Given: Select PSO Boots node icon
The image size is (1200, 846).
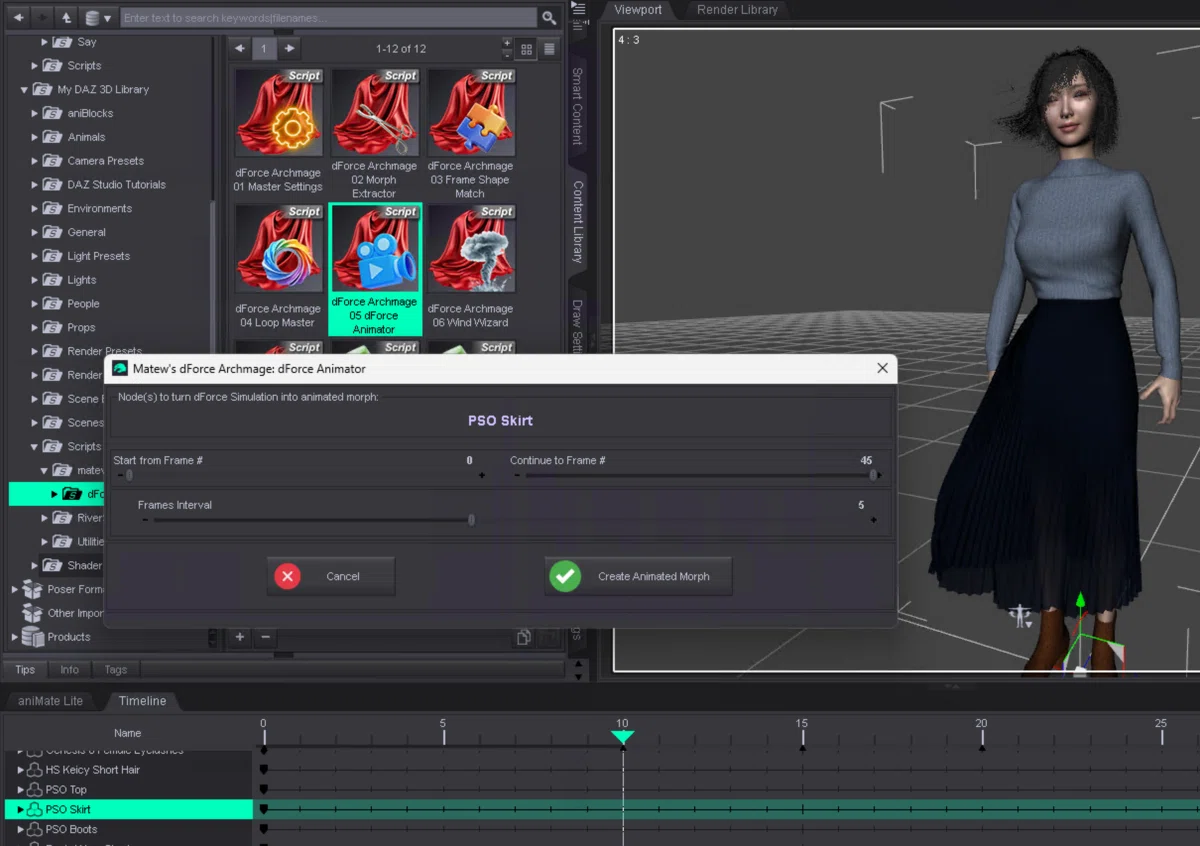Looking at the screenshot, I should 34,829.
